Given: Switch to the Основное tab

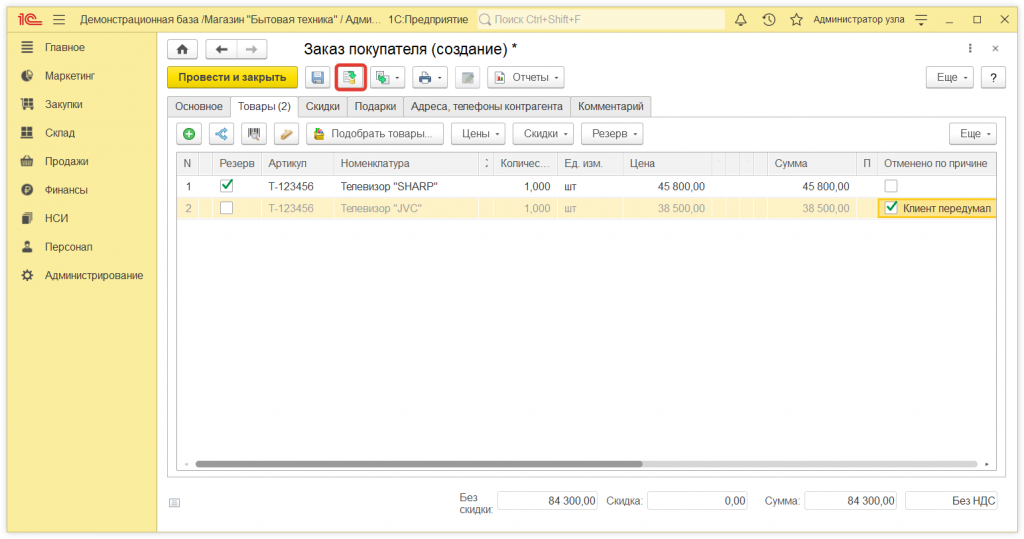Looking at the screenshot, I should [x=198, y=106].
